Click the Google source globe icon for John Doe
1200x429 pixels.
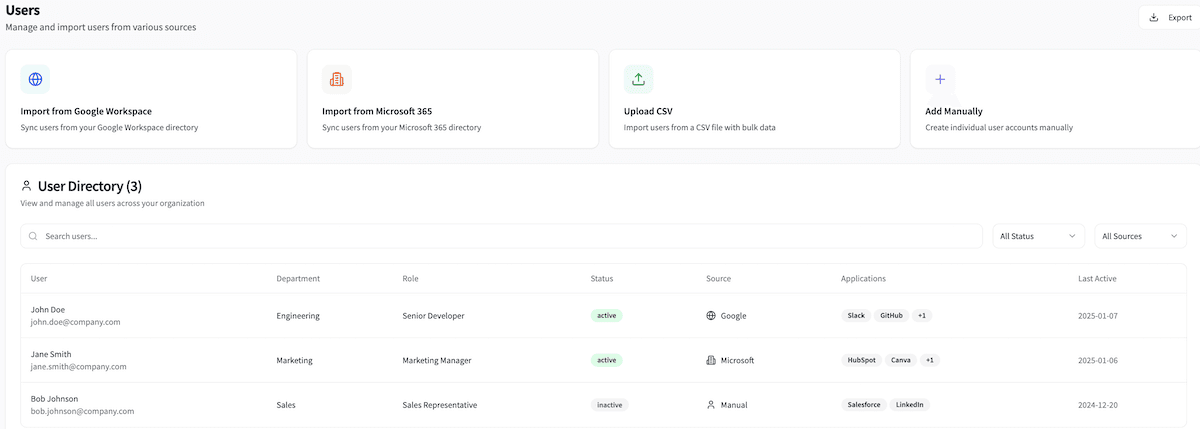coord(711,316)
